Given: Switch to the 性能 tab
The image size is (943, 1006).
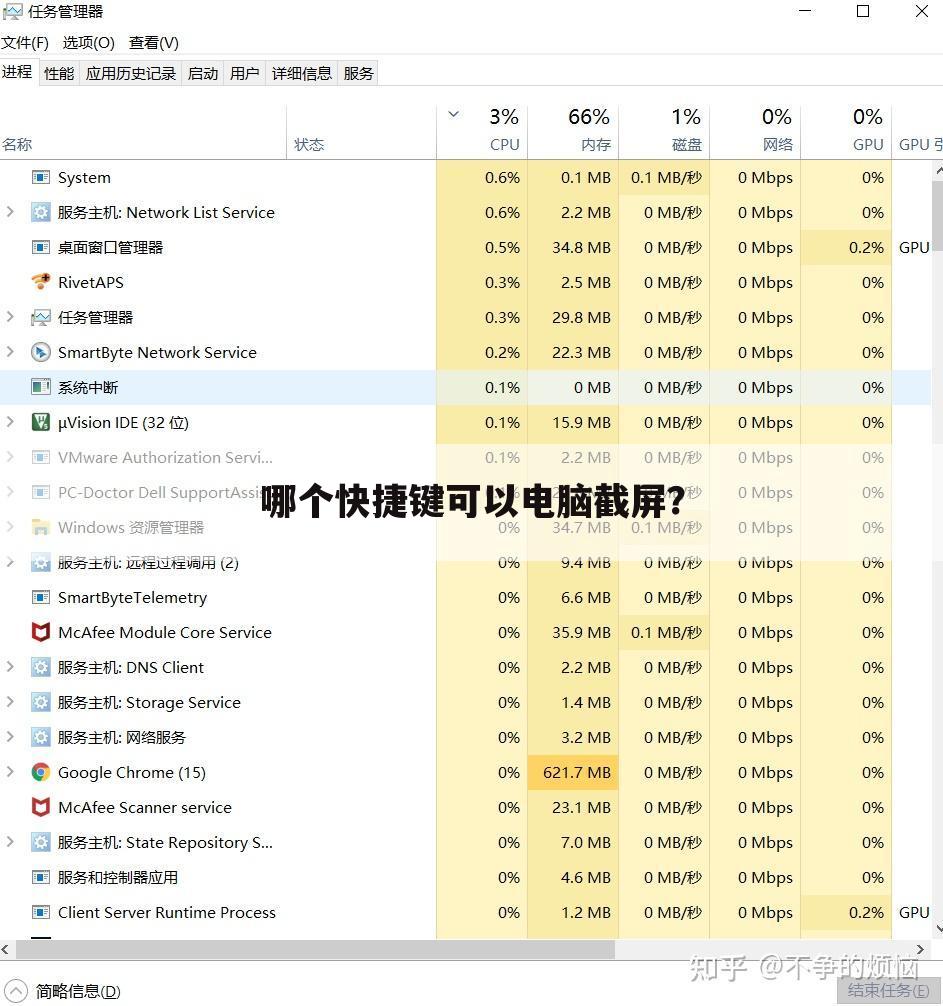Looking at the screenshot, I should [59, 73].
